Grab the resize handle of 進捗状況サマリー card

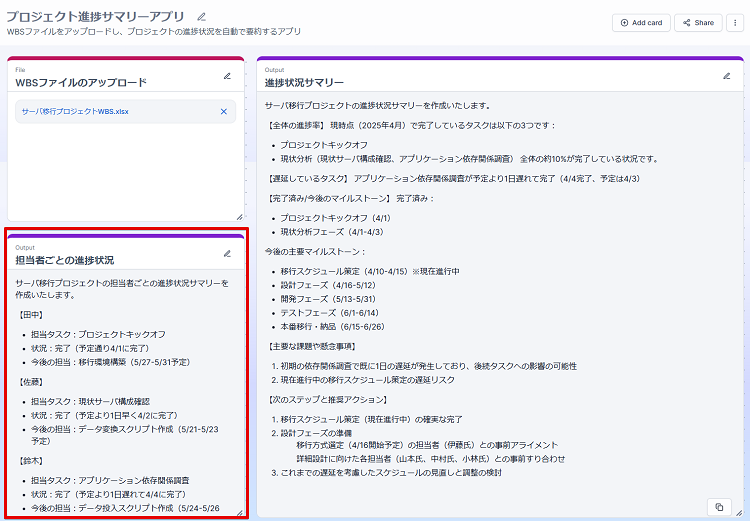coord(739,513)
